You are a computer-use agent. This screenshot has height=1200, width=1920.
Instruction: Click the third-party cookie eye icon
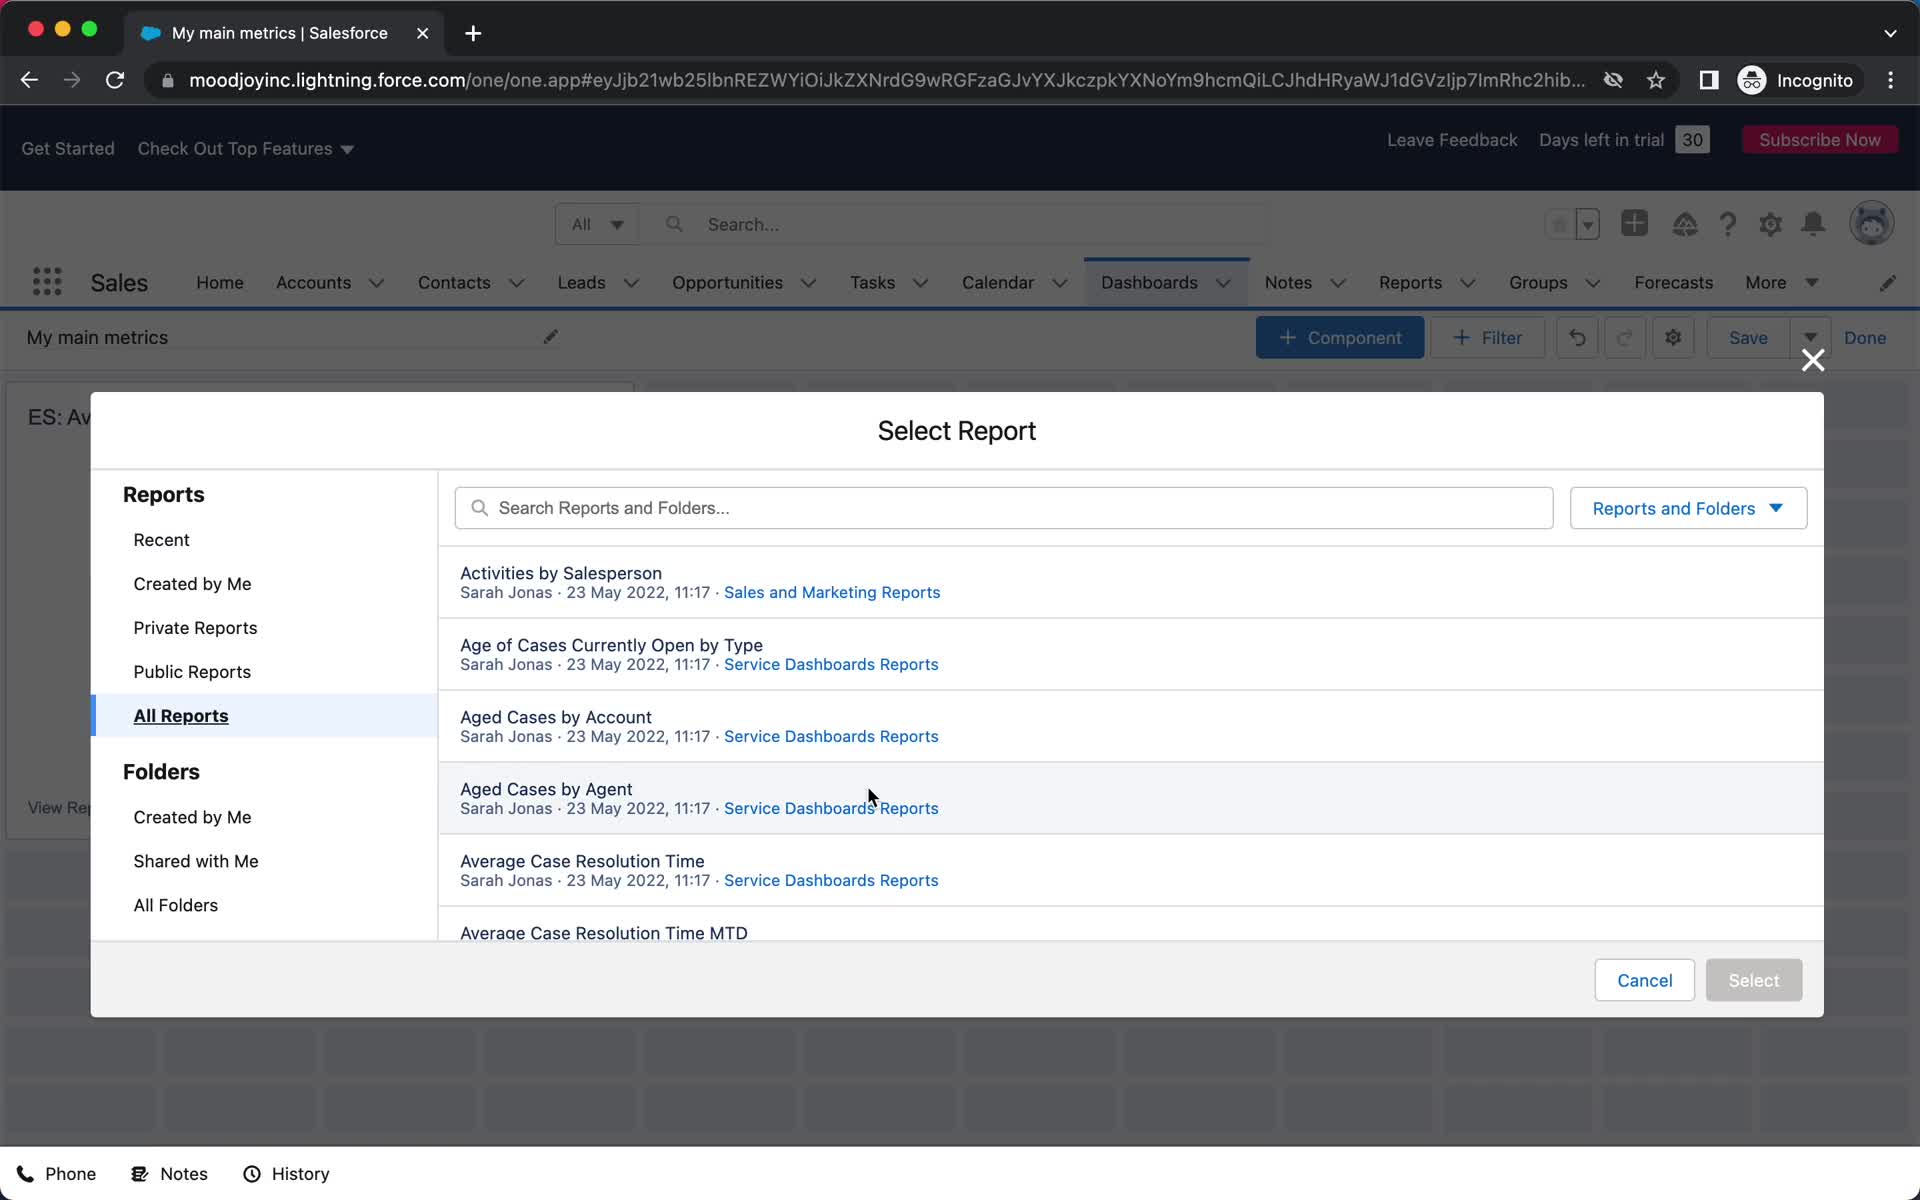tap(1613, 80)
